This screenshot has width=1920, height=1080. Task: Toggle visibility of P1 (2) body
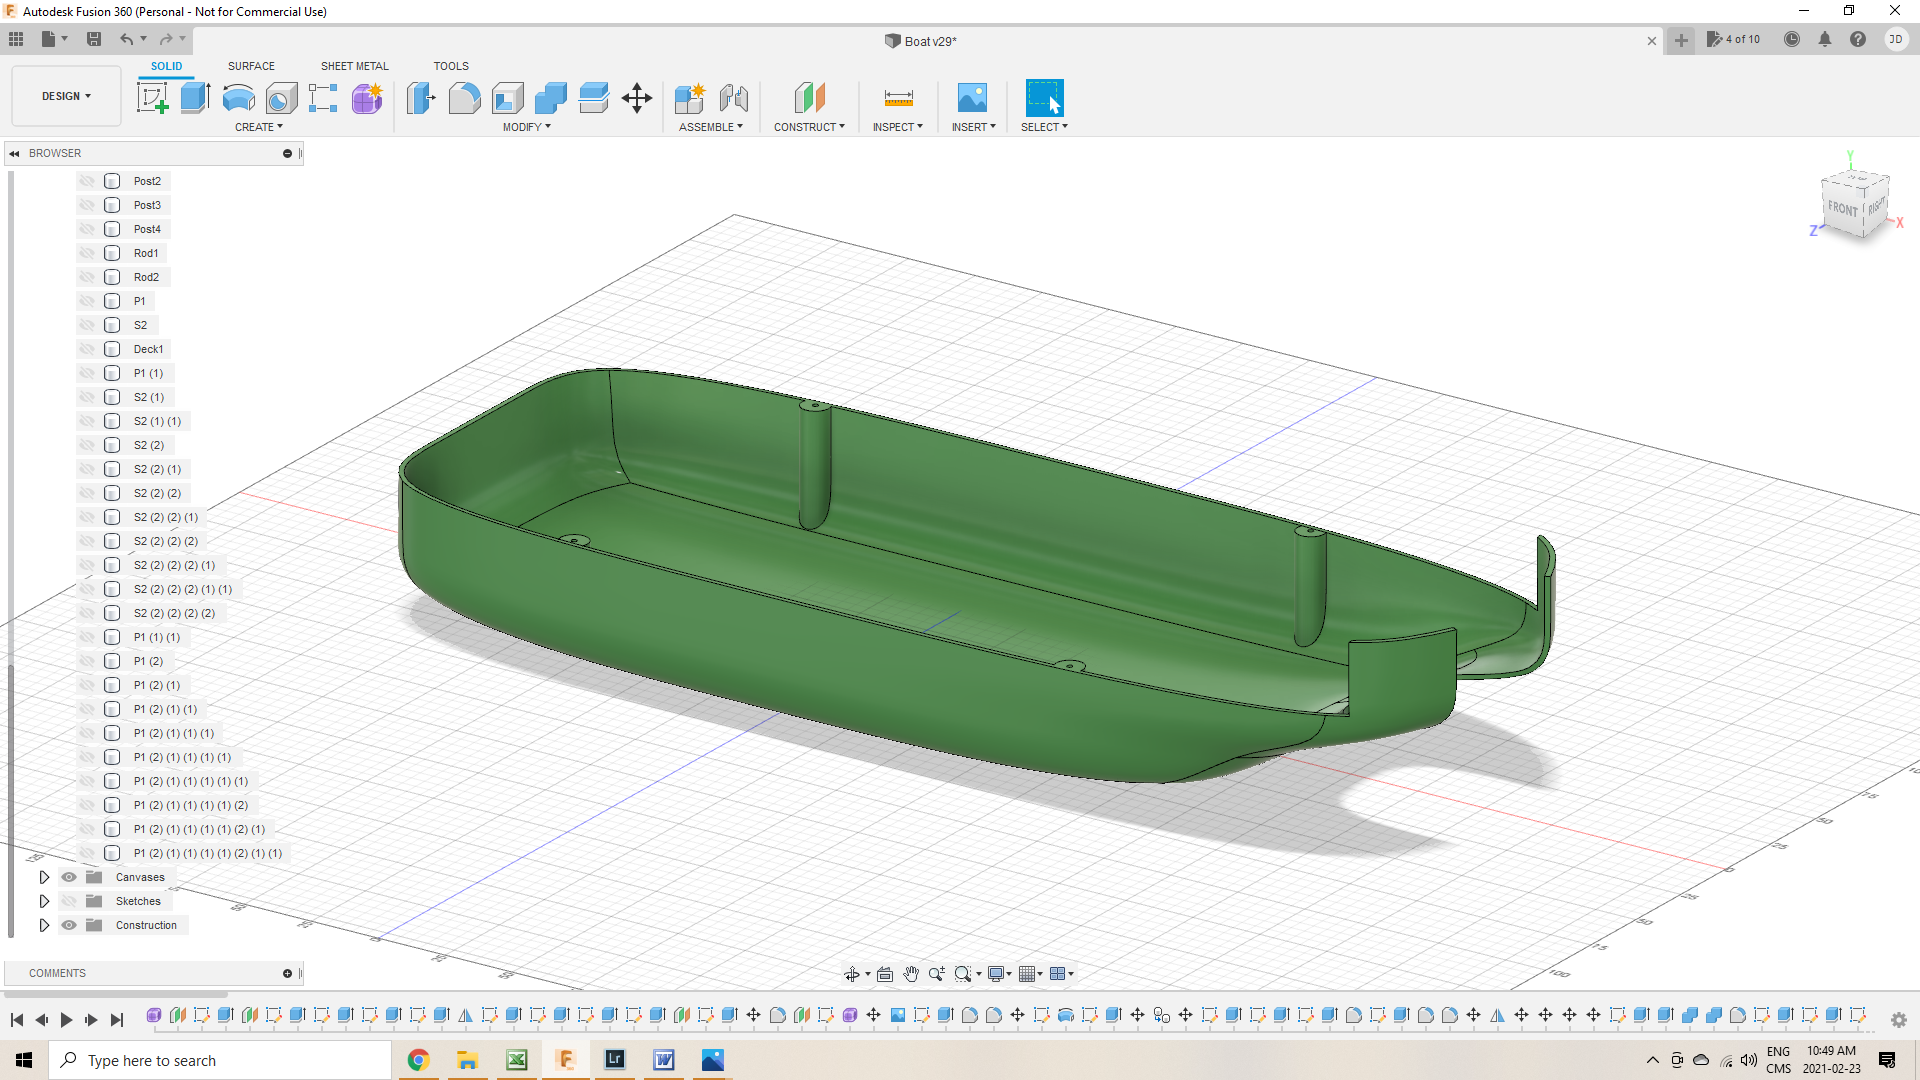pos(87,661)
